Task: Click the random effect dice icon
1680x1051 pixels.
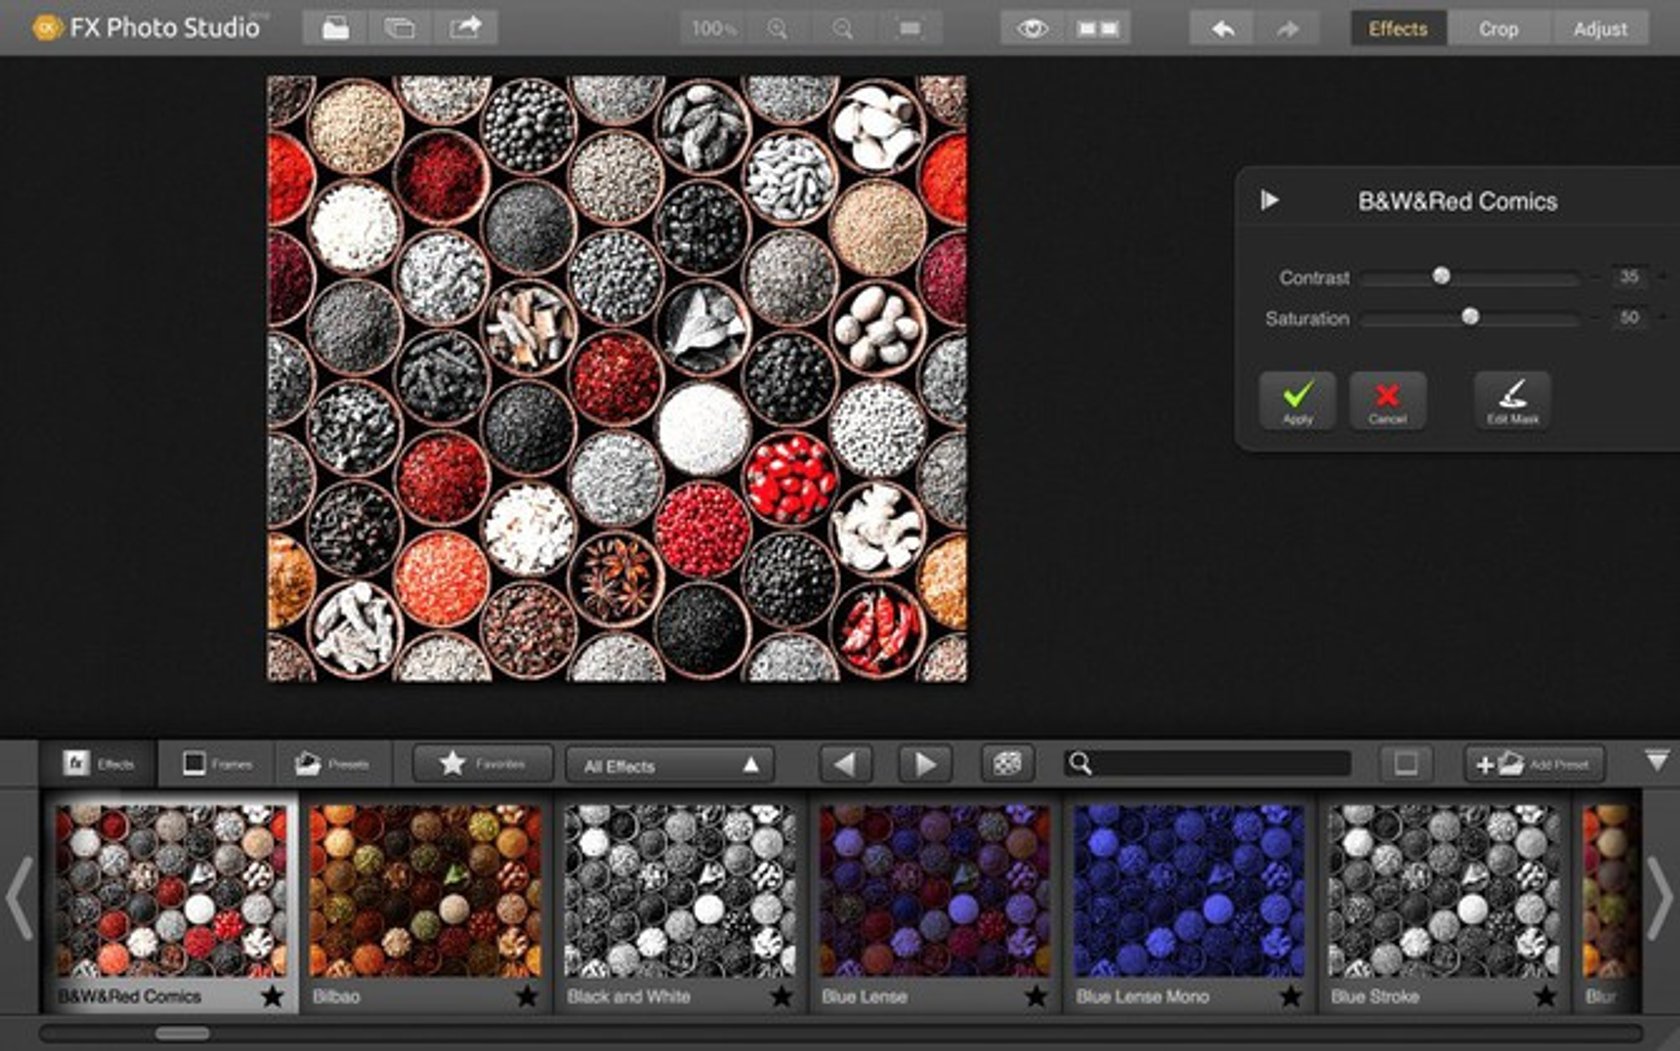Action: click(1009, 764)
